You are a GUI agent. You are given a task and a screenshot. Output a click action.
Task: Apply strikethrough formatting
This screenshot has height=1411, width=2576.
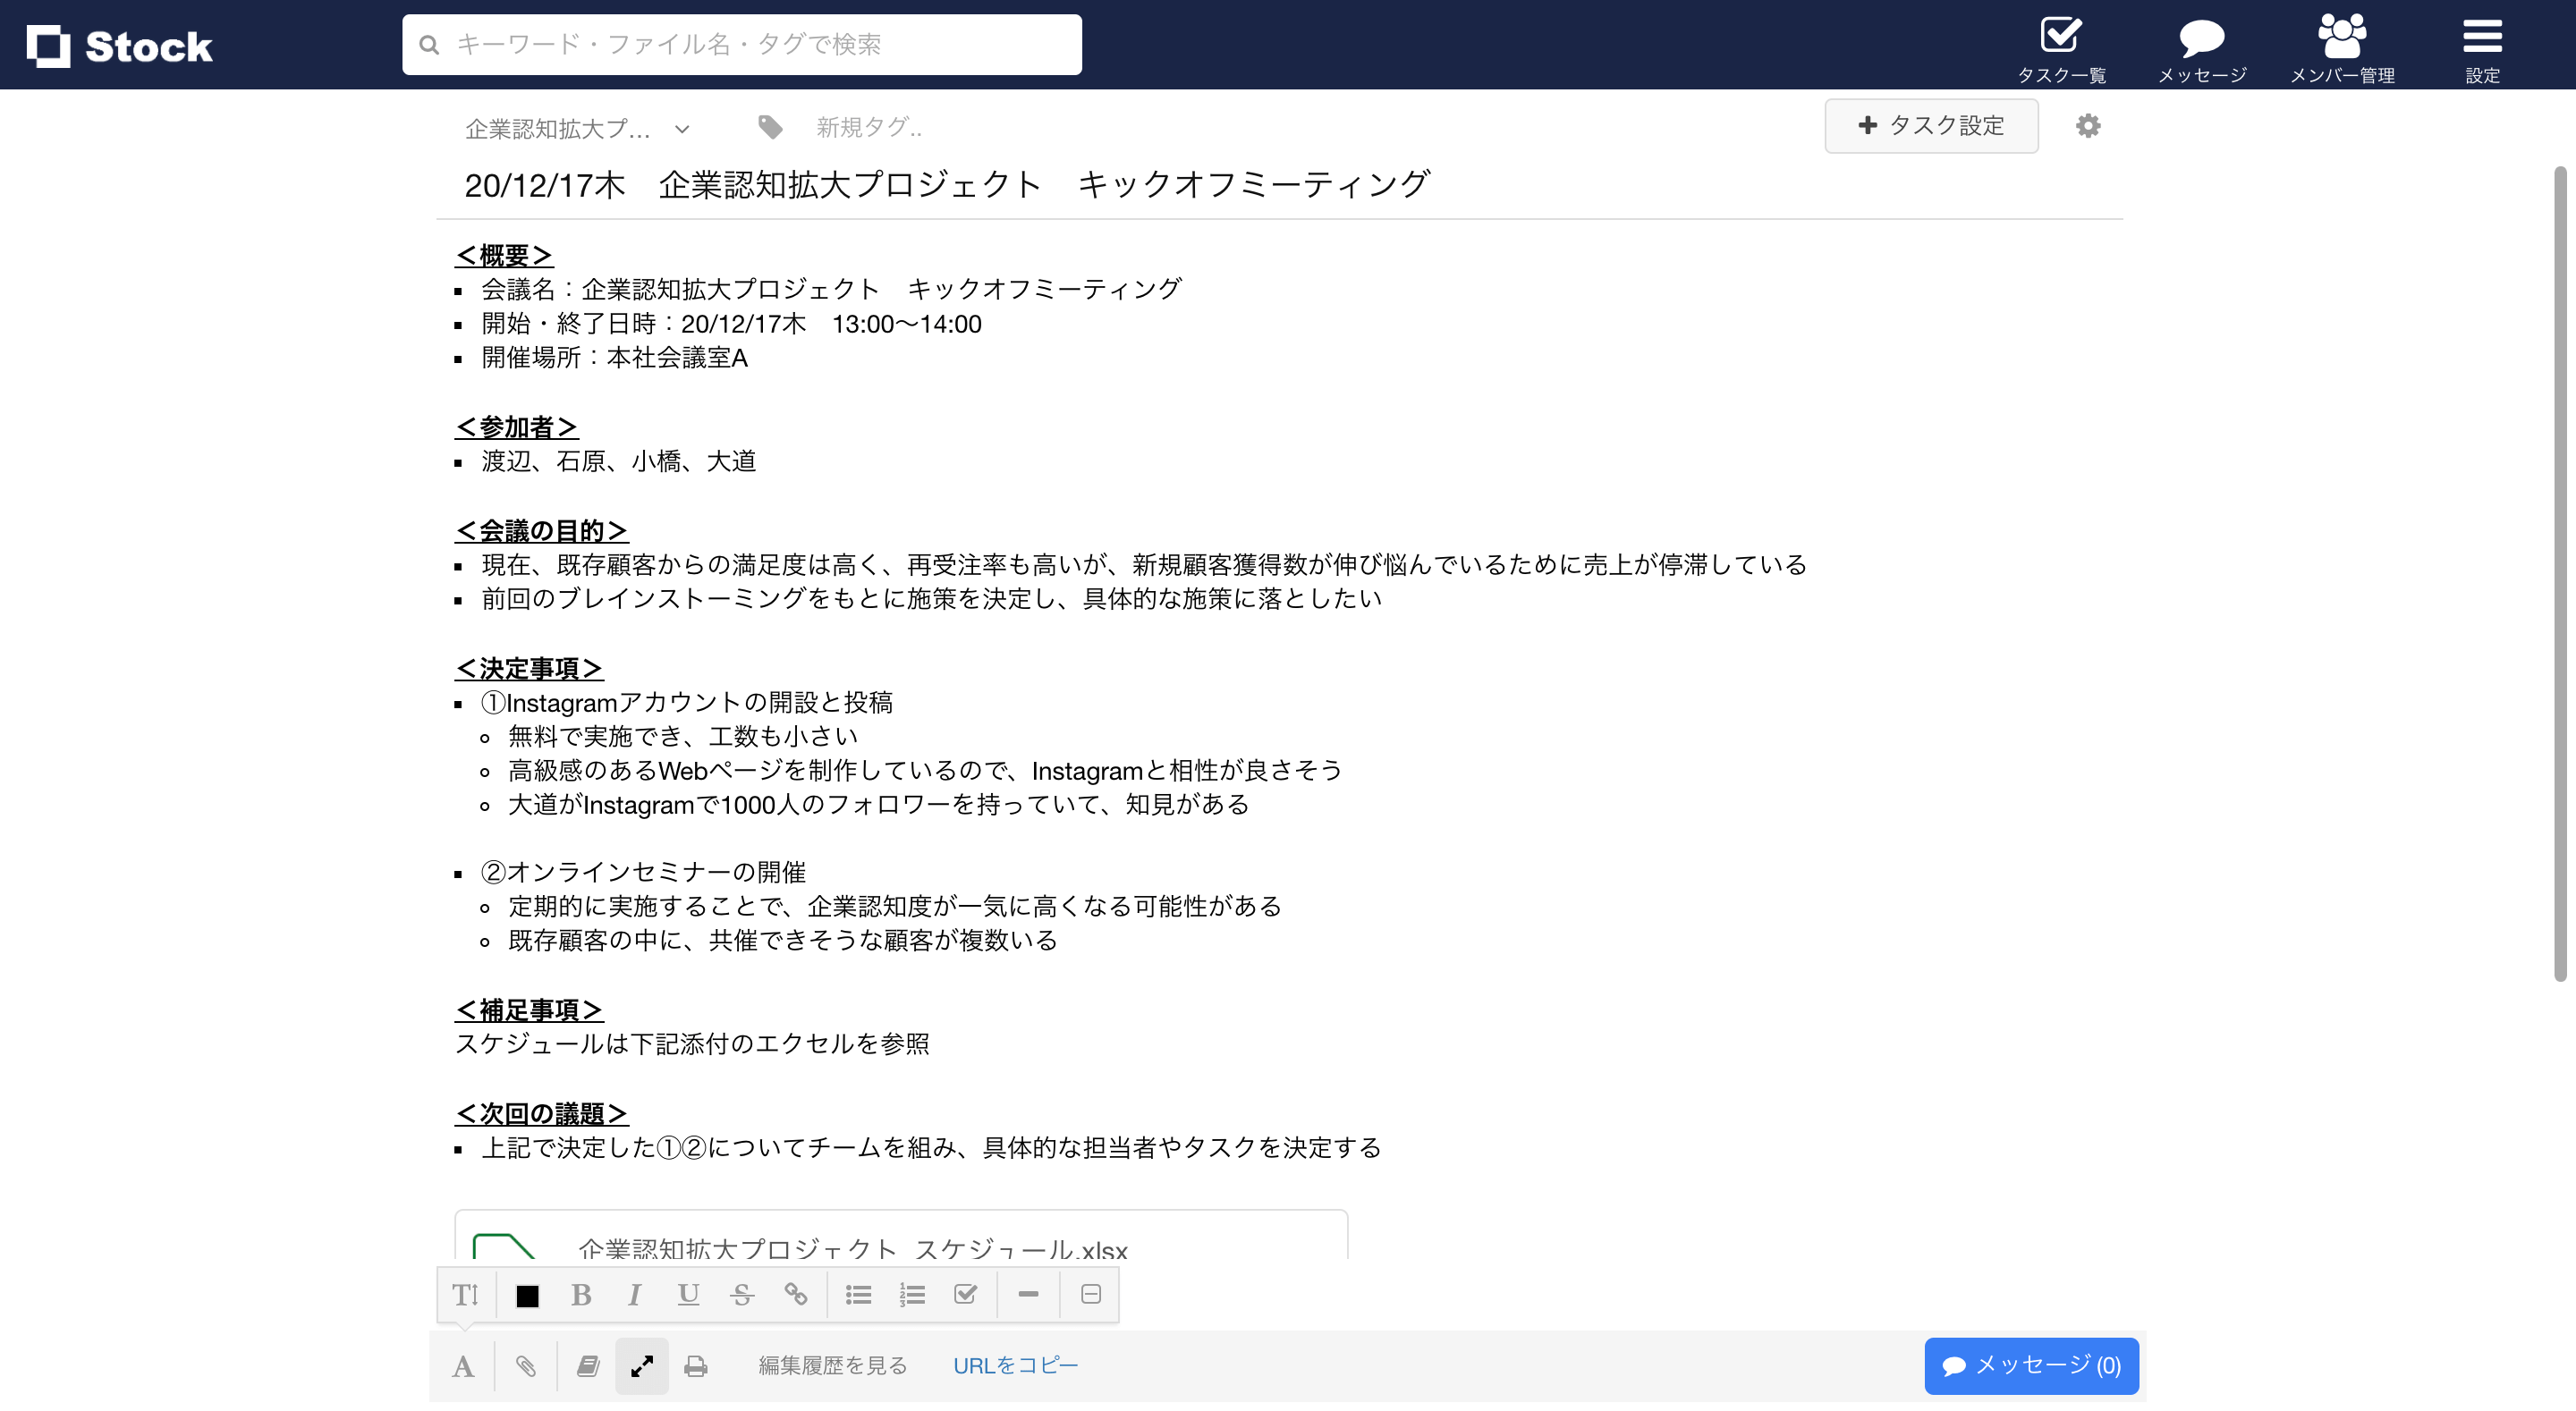(x=742, y=1294)
